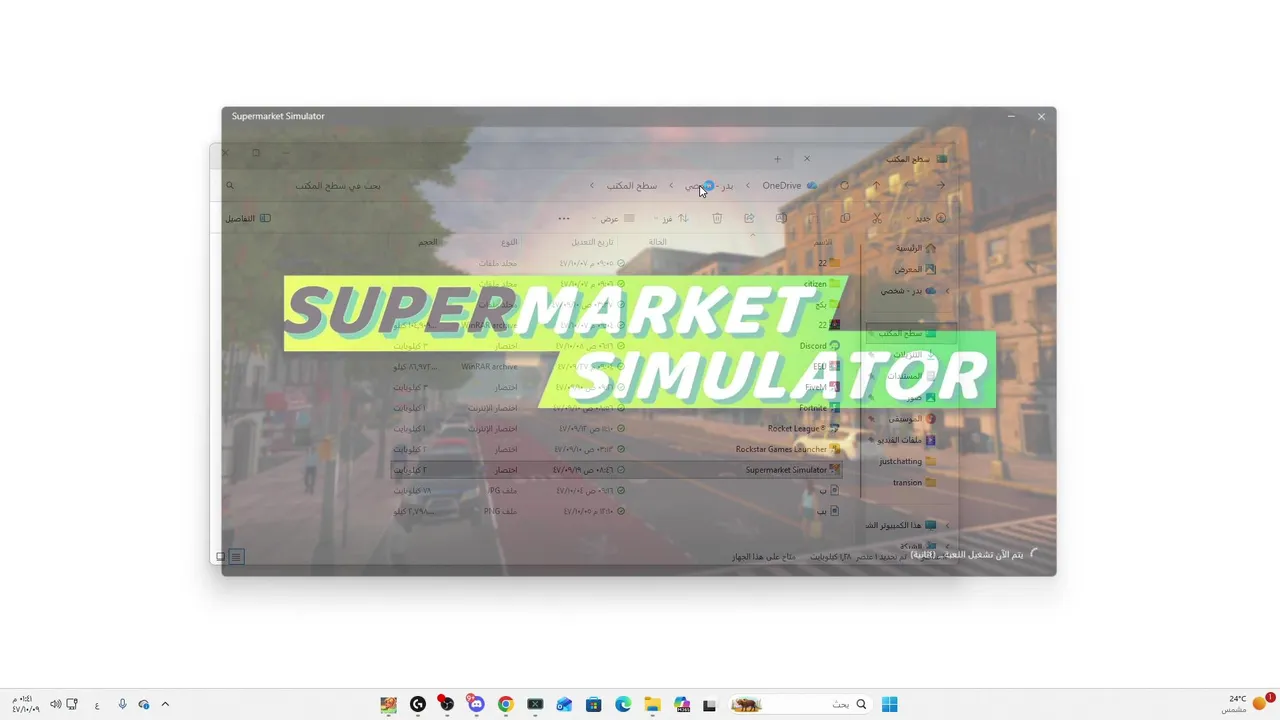Click breadcrumb chevron after سطح المكتب
The width and height of the screenshot is (1280, 720).
point(592,185)
